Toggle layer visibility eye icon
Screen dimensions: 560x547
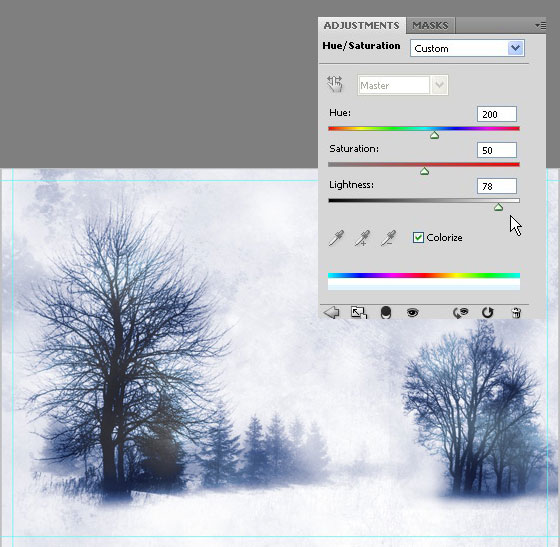point(412,313)
